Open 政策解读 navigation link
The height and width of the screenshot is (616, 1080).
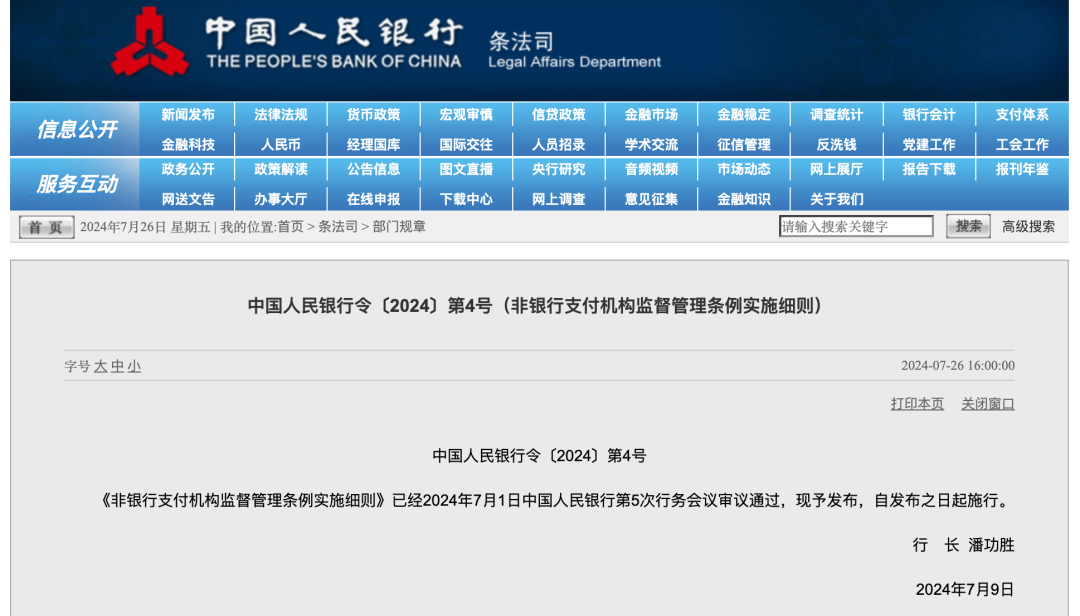(x=280, y=170)
